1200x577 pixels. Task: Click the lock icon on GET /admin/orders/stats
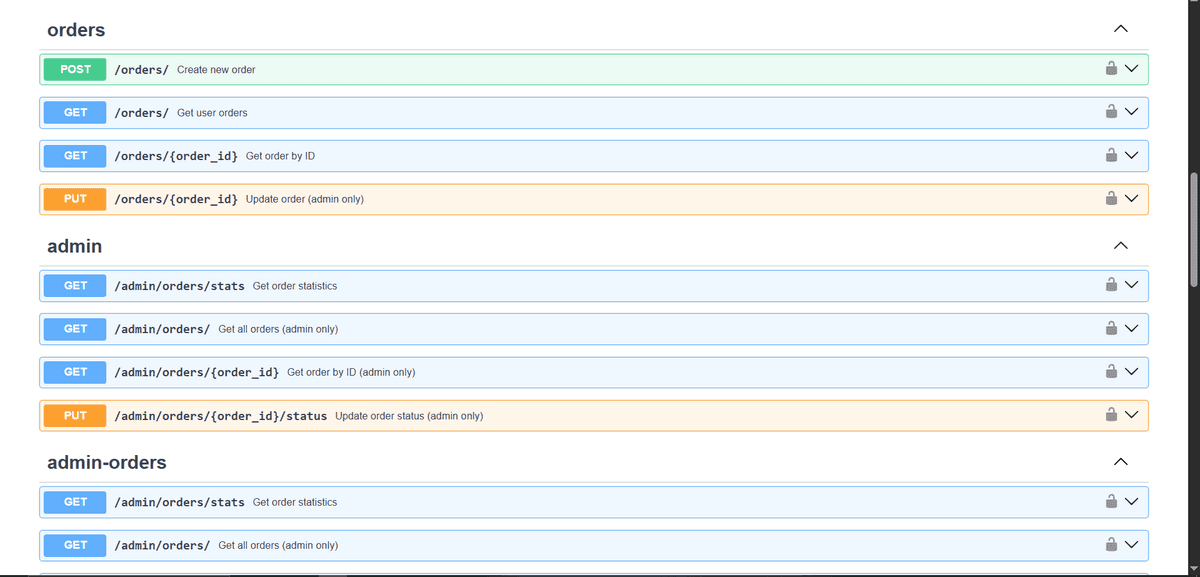point(1110,285)
